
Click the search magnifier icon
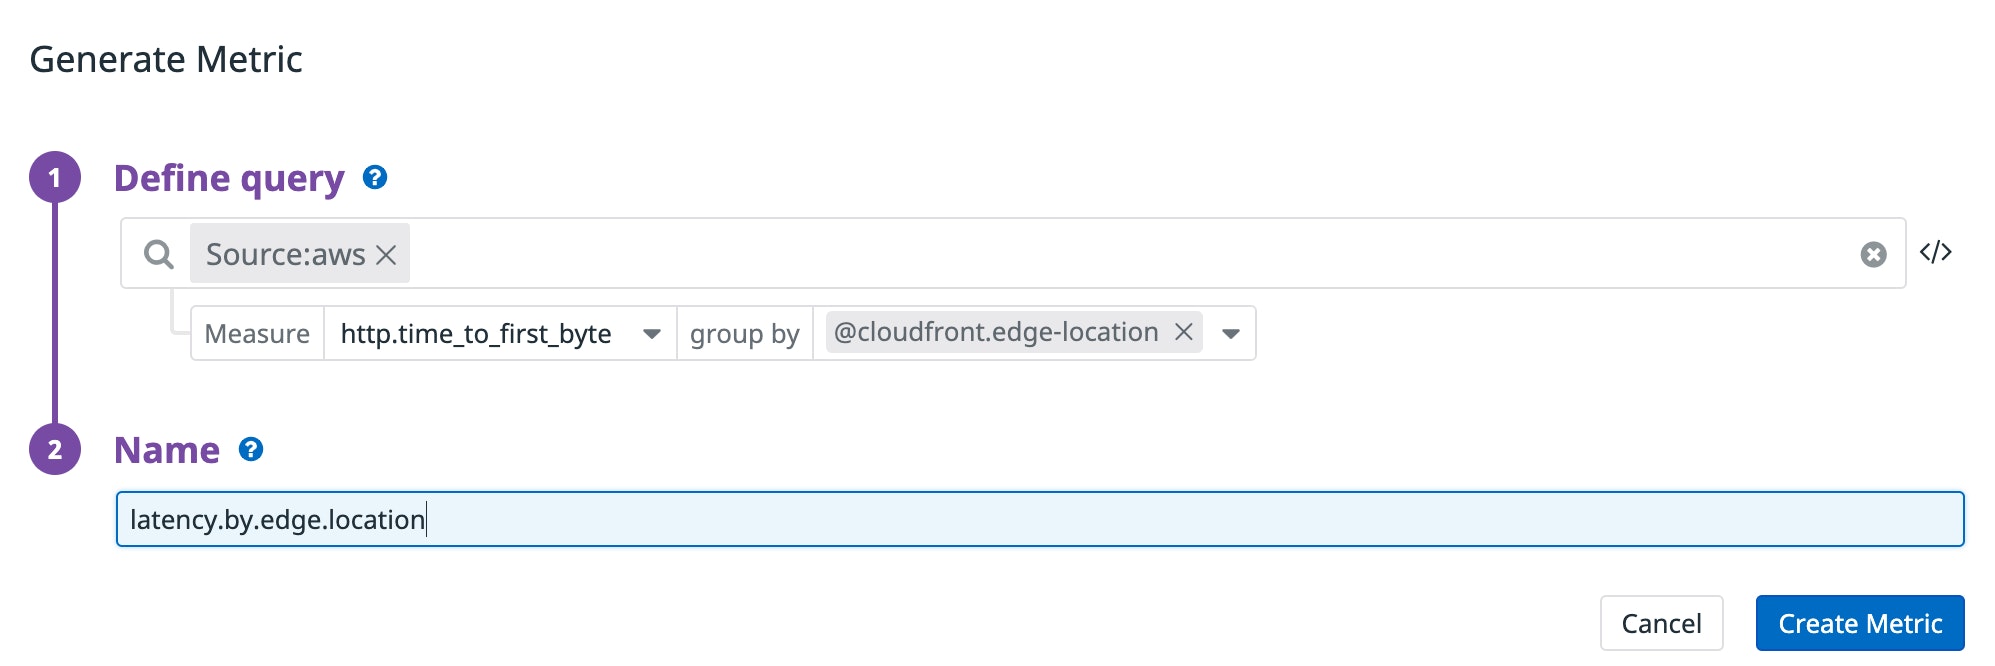(x=158, y=254)
